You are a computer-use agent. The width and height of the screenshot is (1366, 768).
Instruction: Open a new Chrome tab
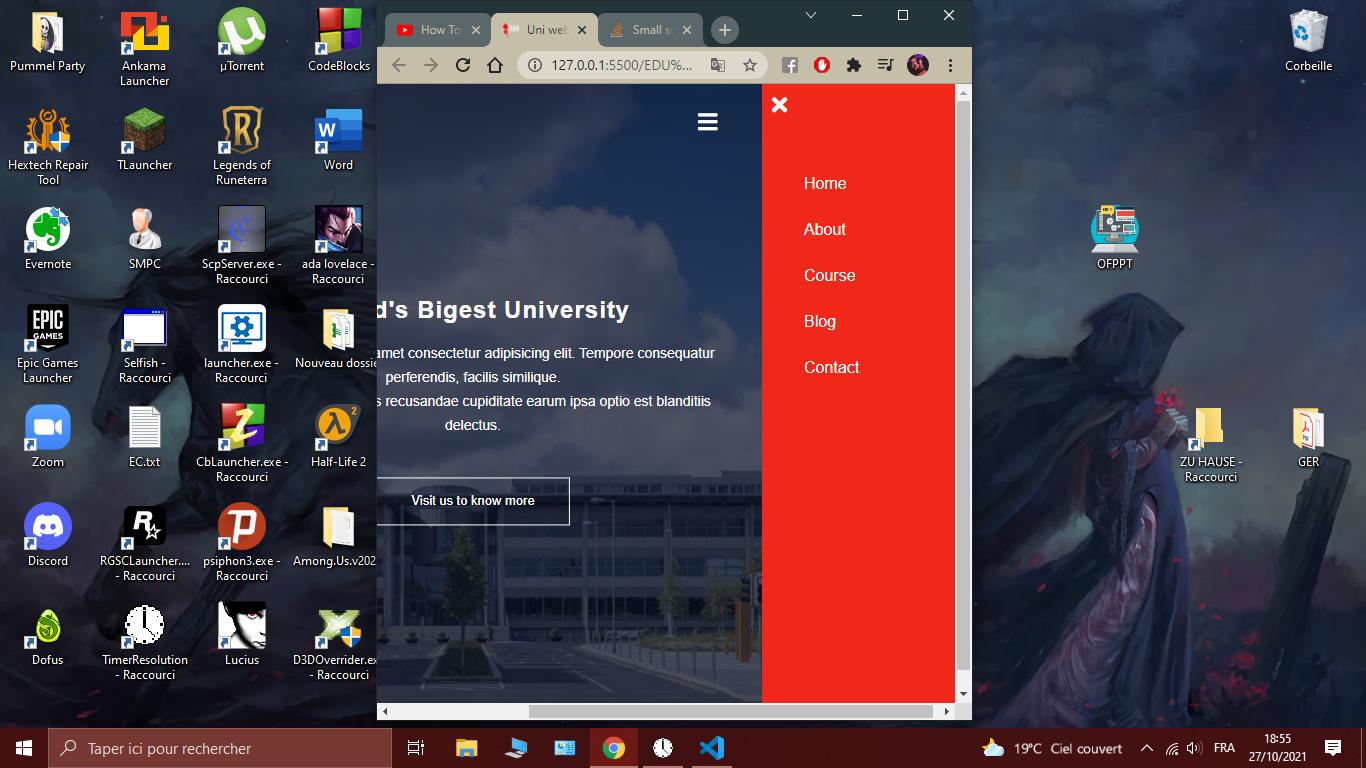point(725,30)
